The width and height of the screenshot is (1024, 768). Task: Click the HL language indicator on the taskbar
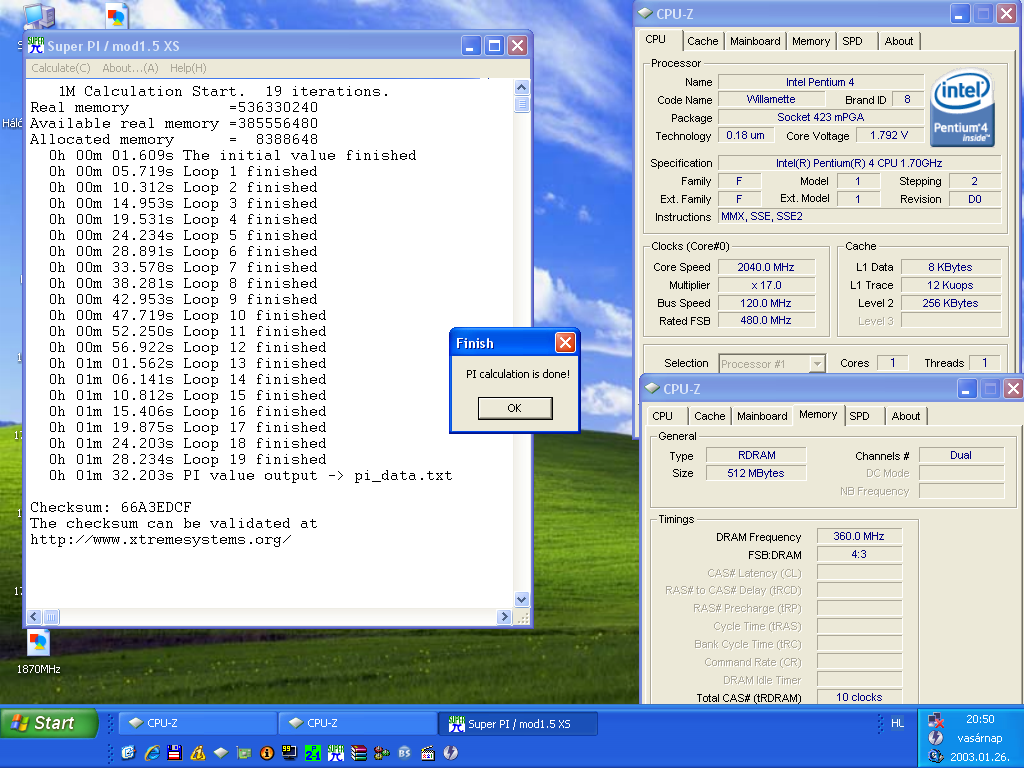pos(897,723)
